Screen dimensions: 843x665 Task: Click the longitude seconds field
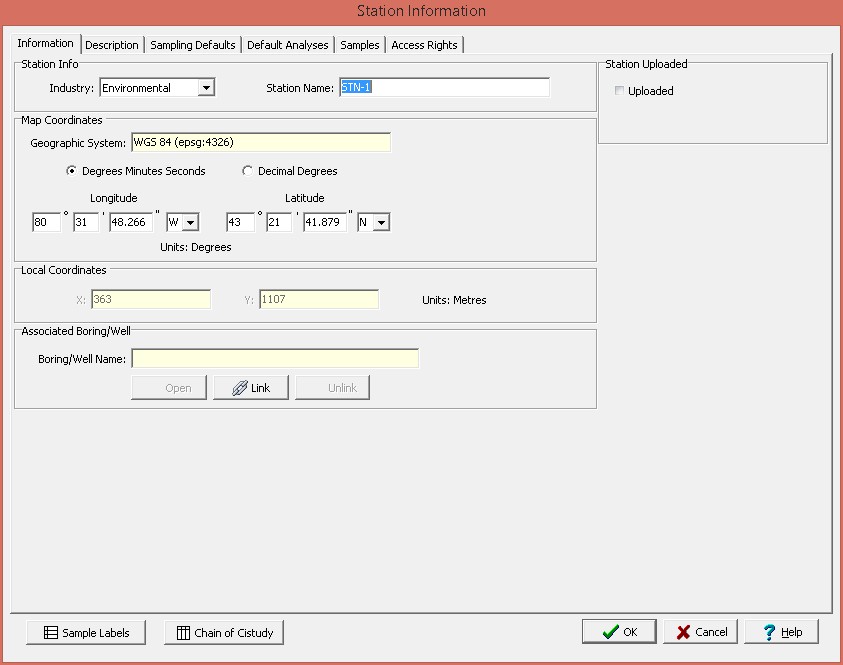[130, 222]
